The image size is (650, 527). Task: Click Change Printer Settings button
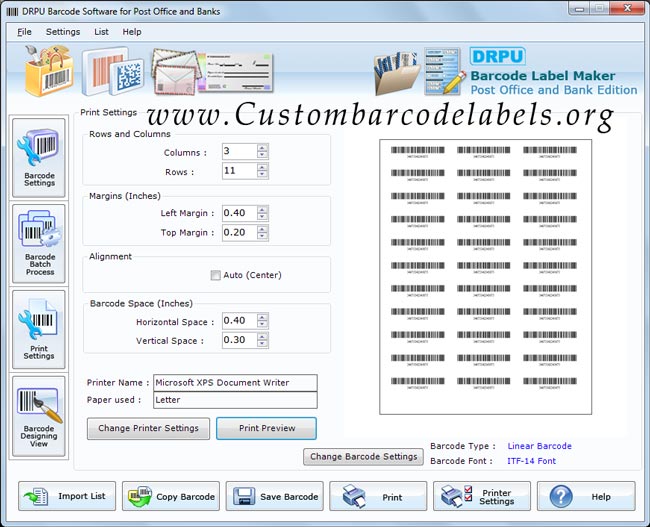(148, 428)
